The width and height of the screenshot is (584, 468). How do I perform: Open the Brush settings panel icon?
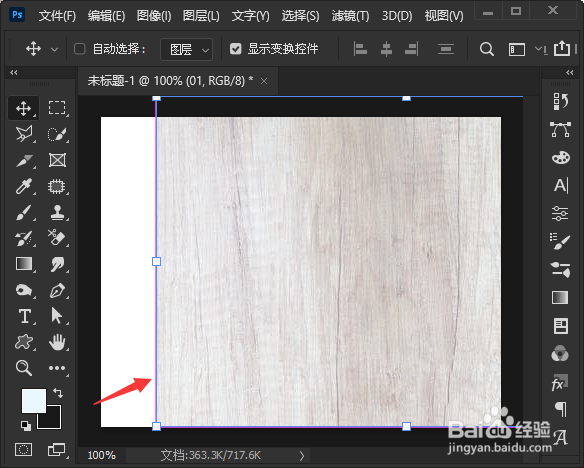(560, 241)
